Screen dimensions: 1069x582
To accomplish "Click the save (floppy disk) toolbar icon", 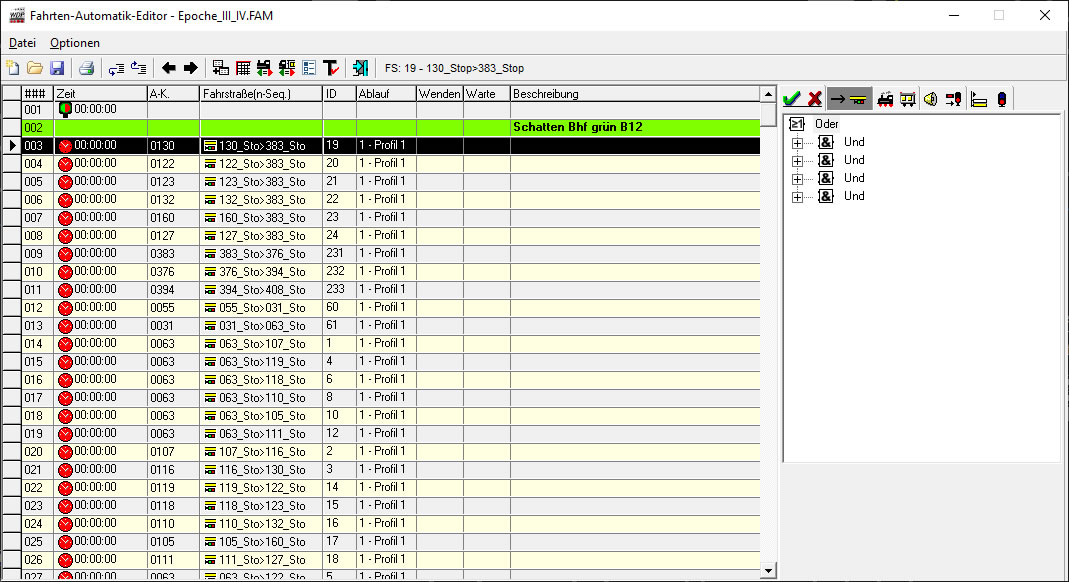I will tap(56, 68).
